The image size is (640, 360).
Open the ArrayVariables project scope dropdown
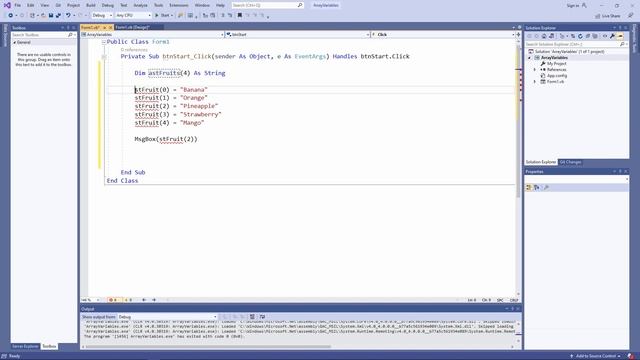153,35
